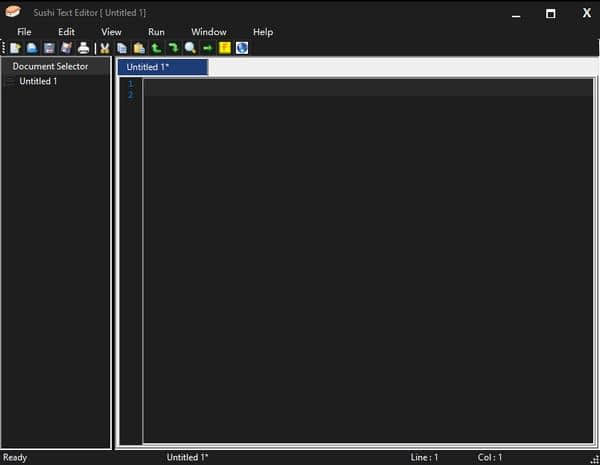Click the Paste clipboard icon
The image size is (600, 465).
tap(139, 48)
